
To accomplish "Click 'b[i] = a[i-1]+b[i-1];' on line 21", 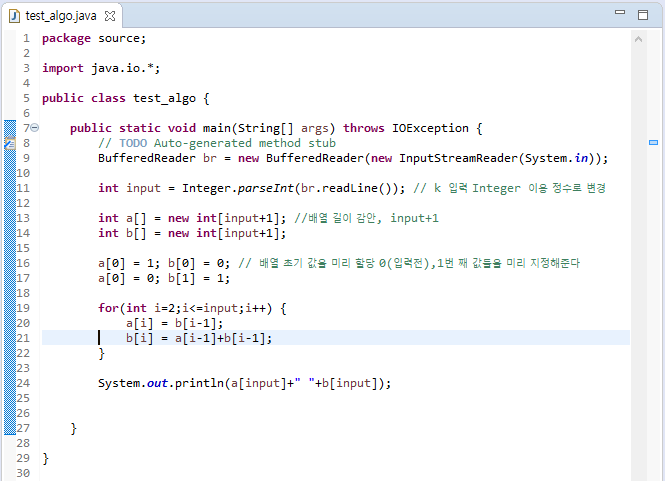I will tap(199, 338).
